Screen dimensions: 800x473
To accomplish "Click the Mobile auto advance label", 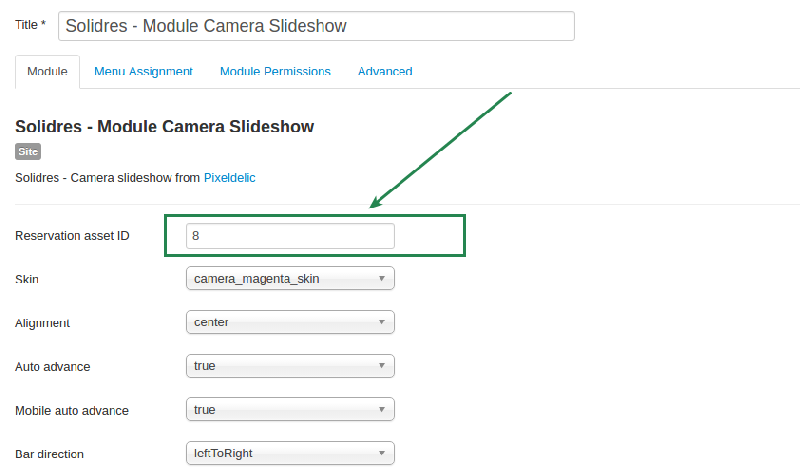I will click(72, 411).
